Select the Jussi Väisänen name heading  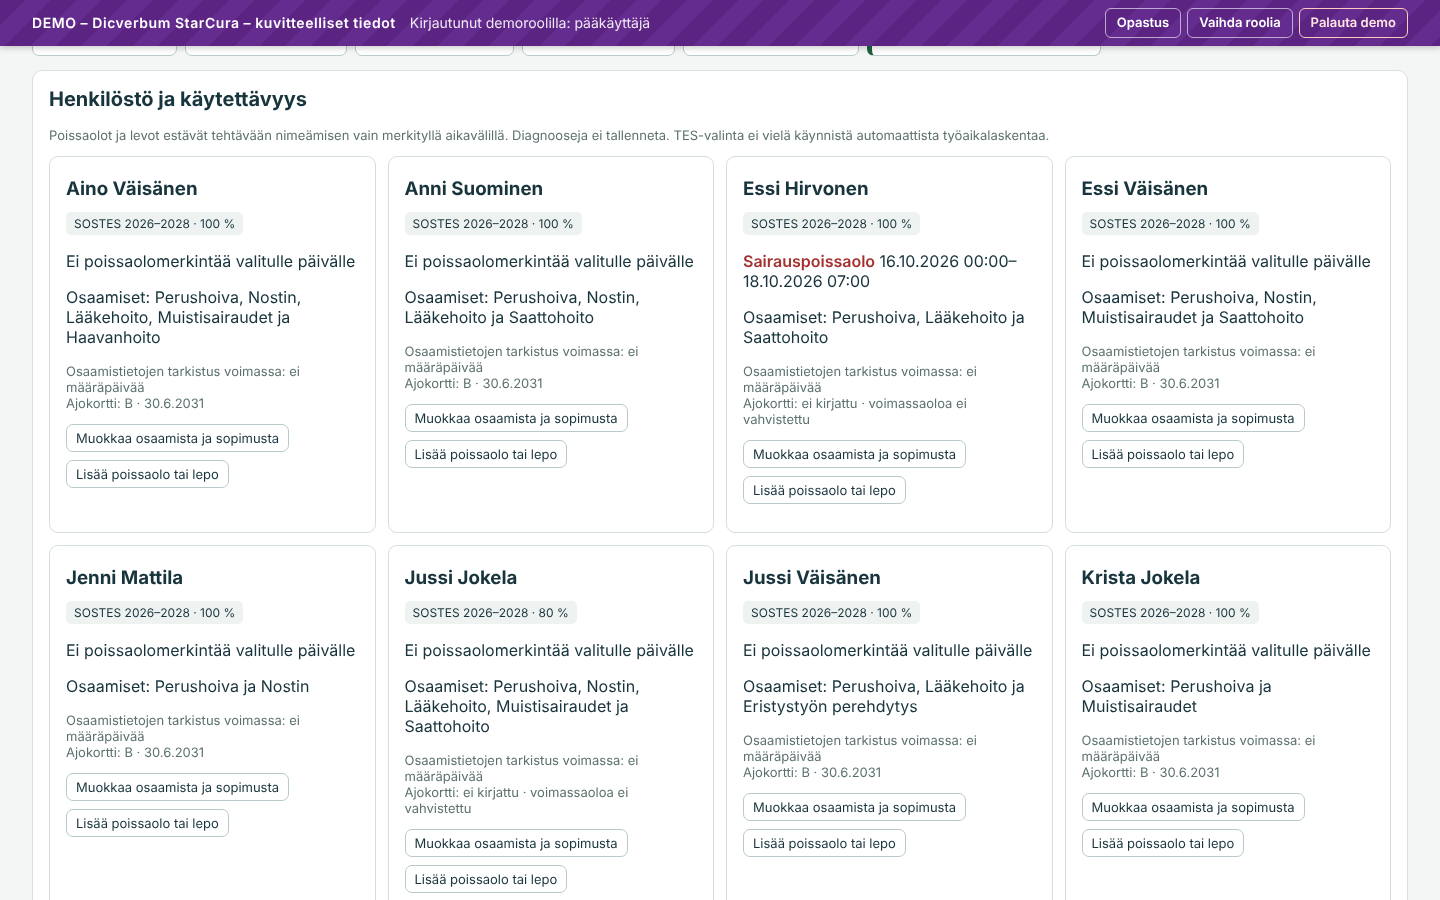pyautogui.click(x=812, y=577)
